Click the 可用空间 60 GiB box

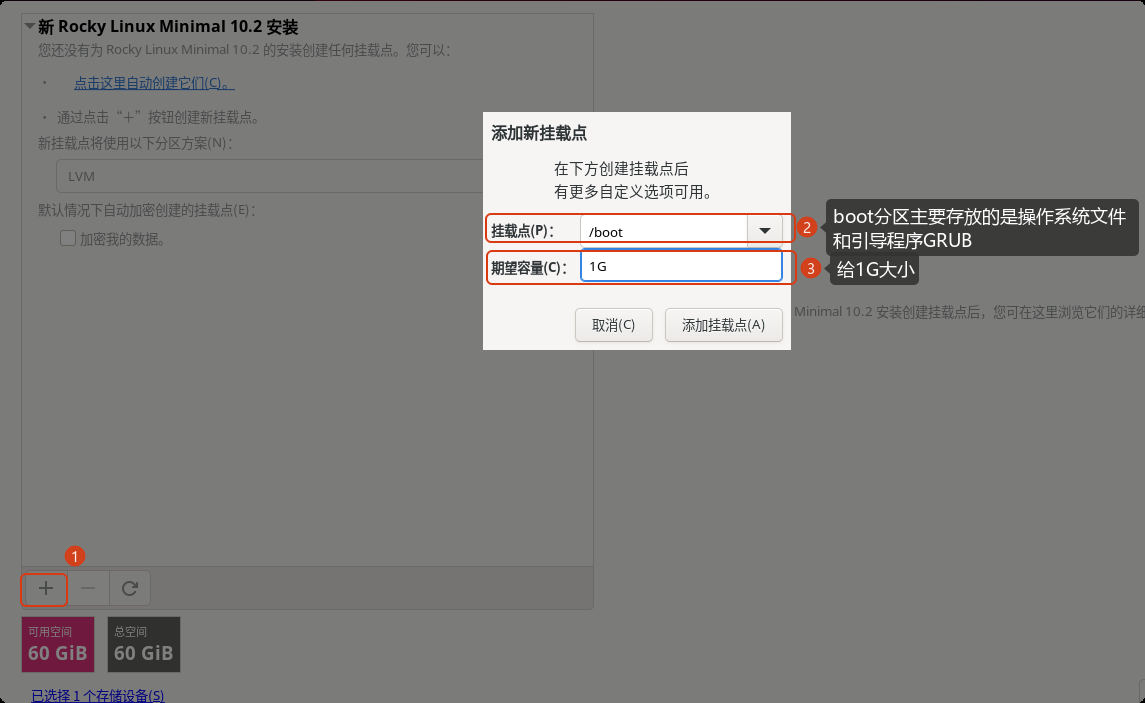(x=58, y=645)
